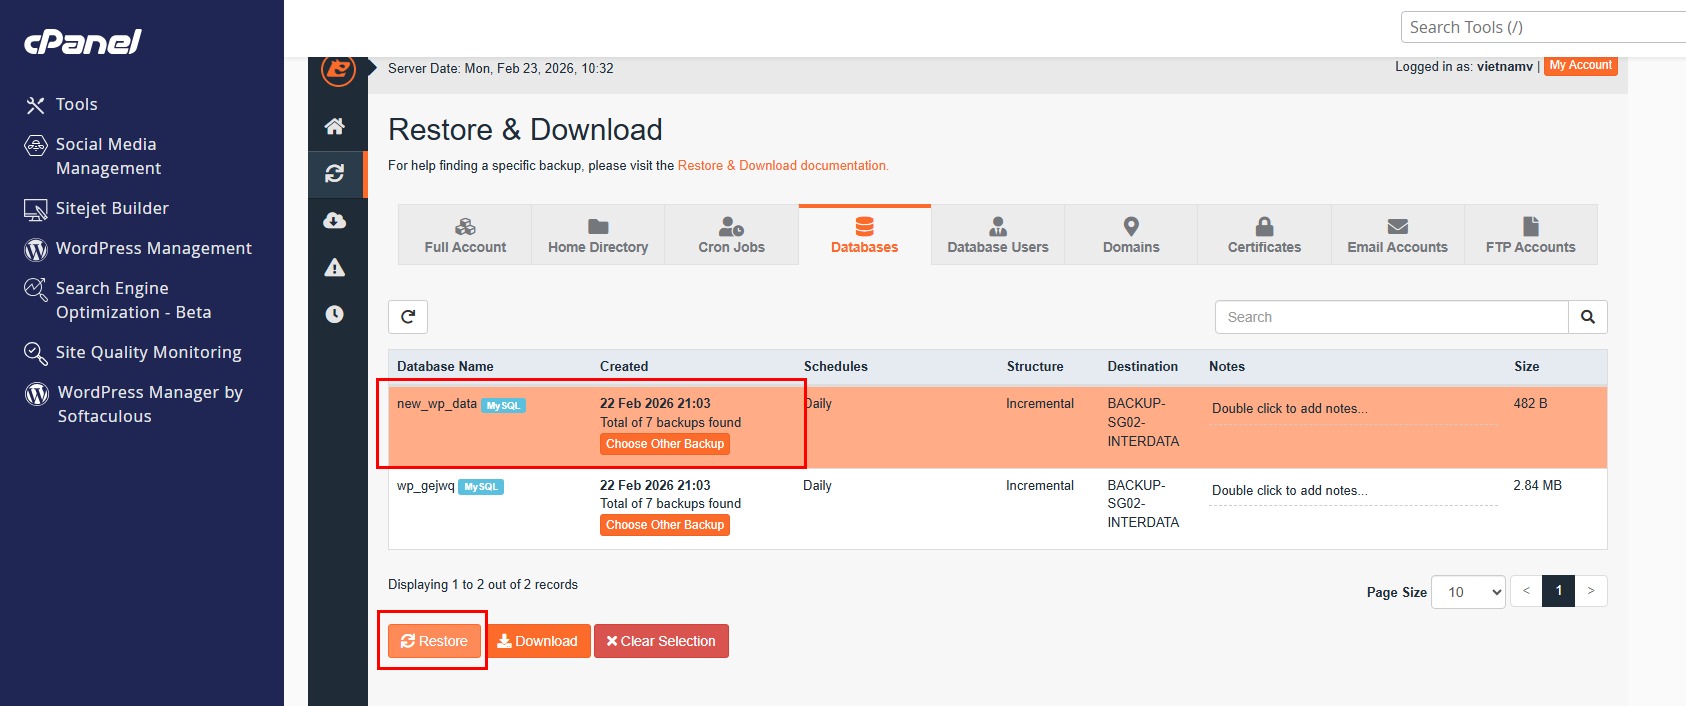The height and width of the screenshot is (706, 1686).
Task: Open the Page Size dropdown
Action: coord(1468,592)
